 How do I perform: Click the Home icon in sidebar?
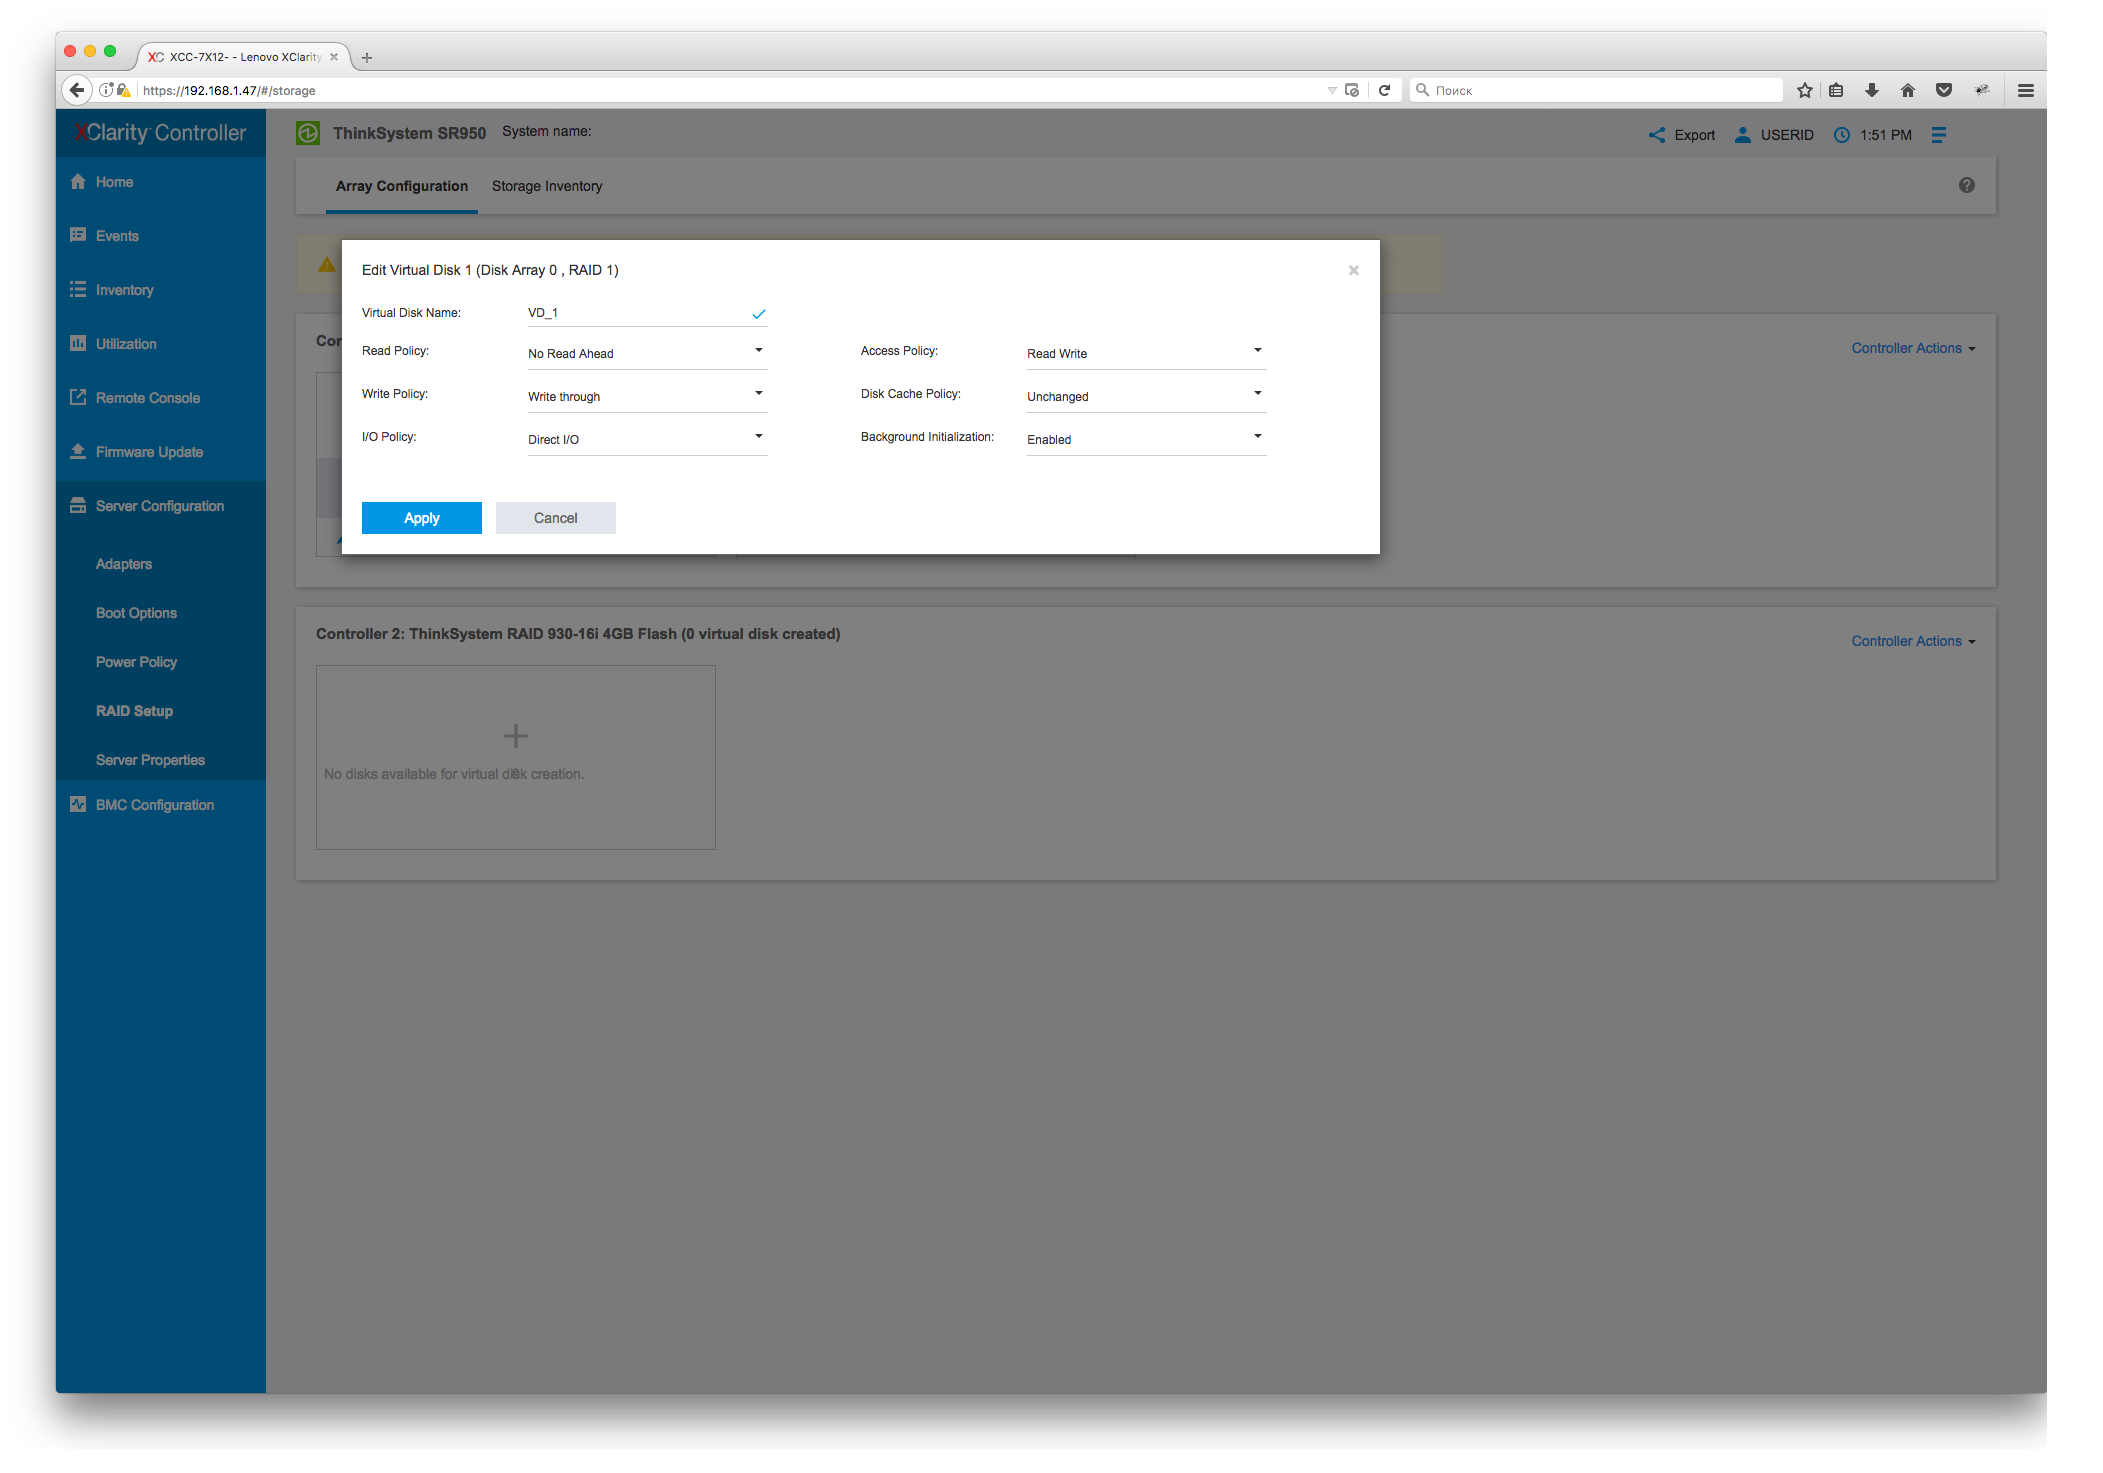(x=78, y=182)
